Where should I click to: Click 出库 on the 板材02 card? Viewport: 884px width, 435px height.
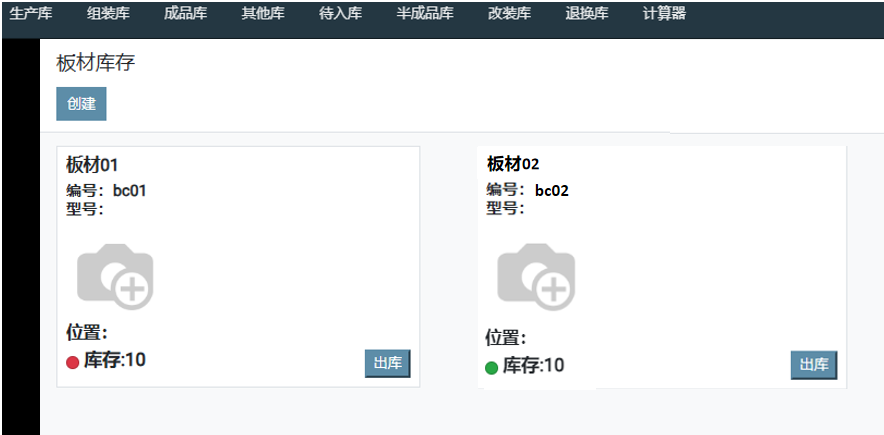(813, 365)
